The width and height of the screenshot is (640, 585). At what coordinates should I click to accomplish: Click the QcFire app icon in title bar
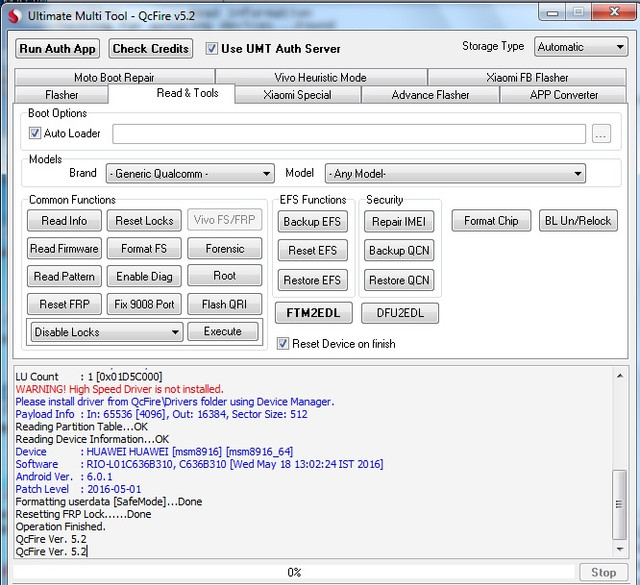click(x=15, y=16)
